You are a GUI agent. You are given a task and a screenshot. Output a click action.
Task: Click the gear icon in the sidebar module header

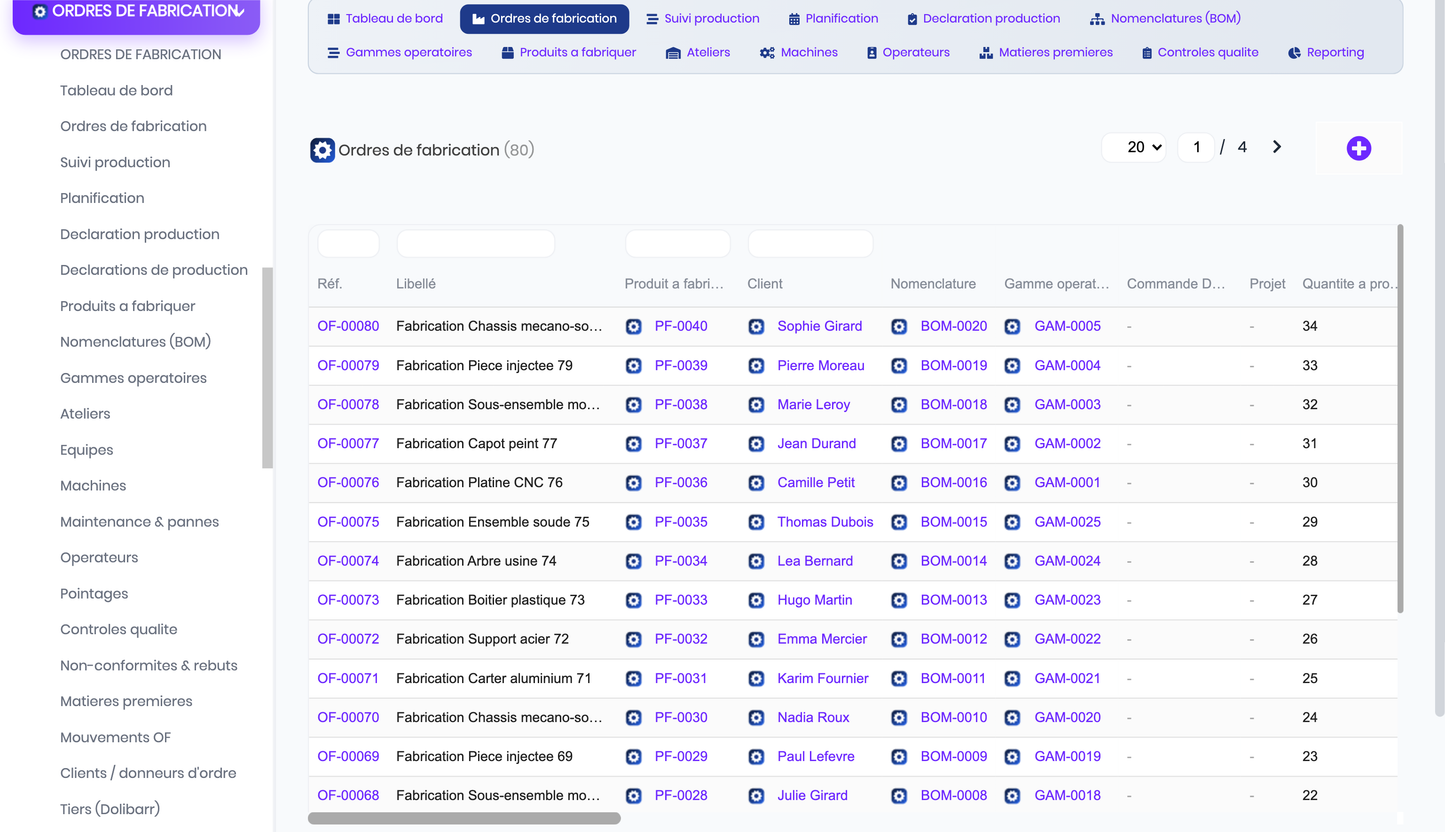click(x=40, y=12)
